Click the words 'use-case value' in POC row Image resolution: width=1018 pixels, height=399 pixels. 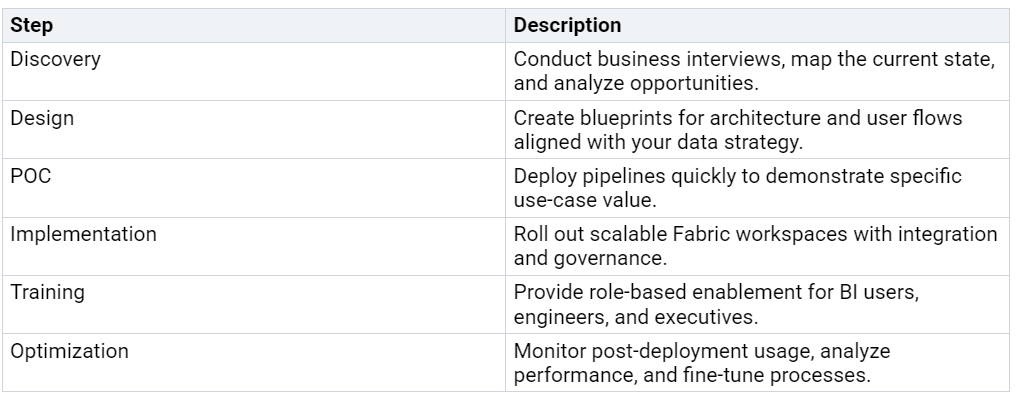pos(585,200)
